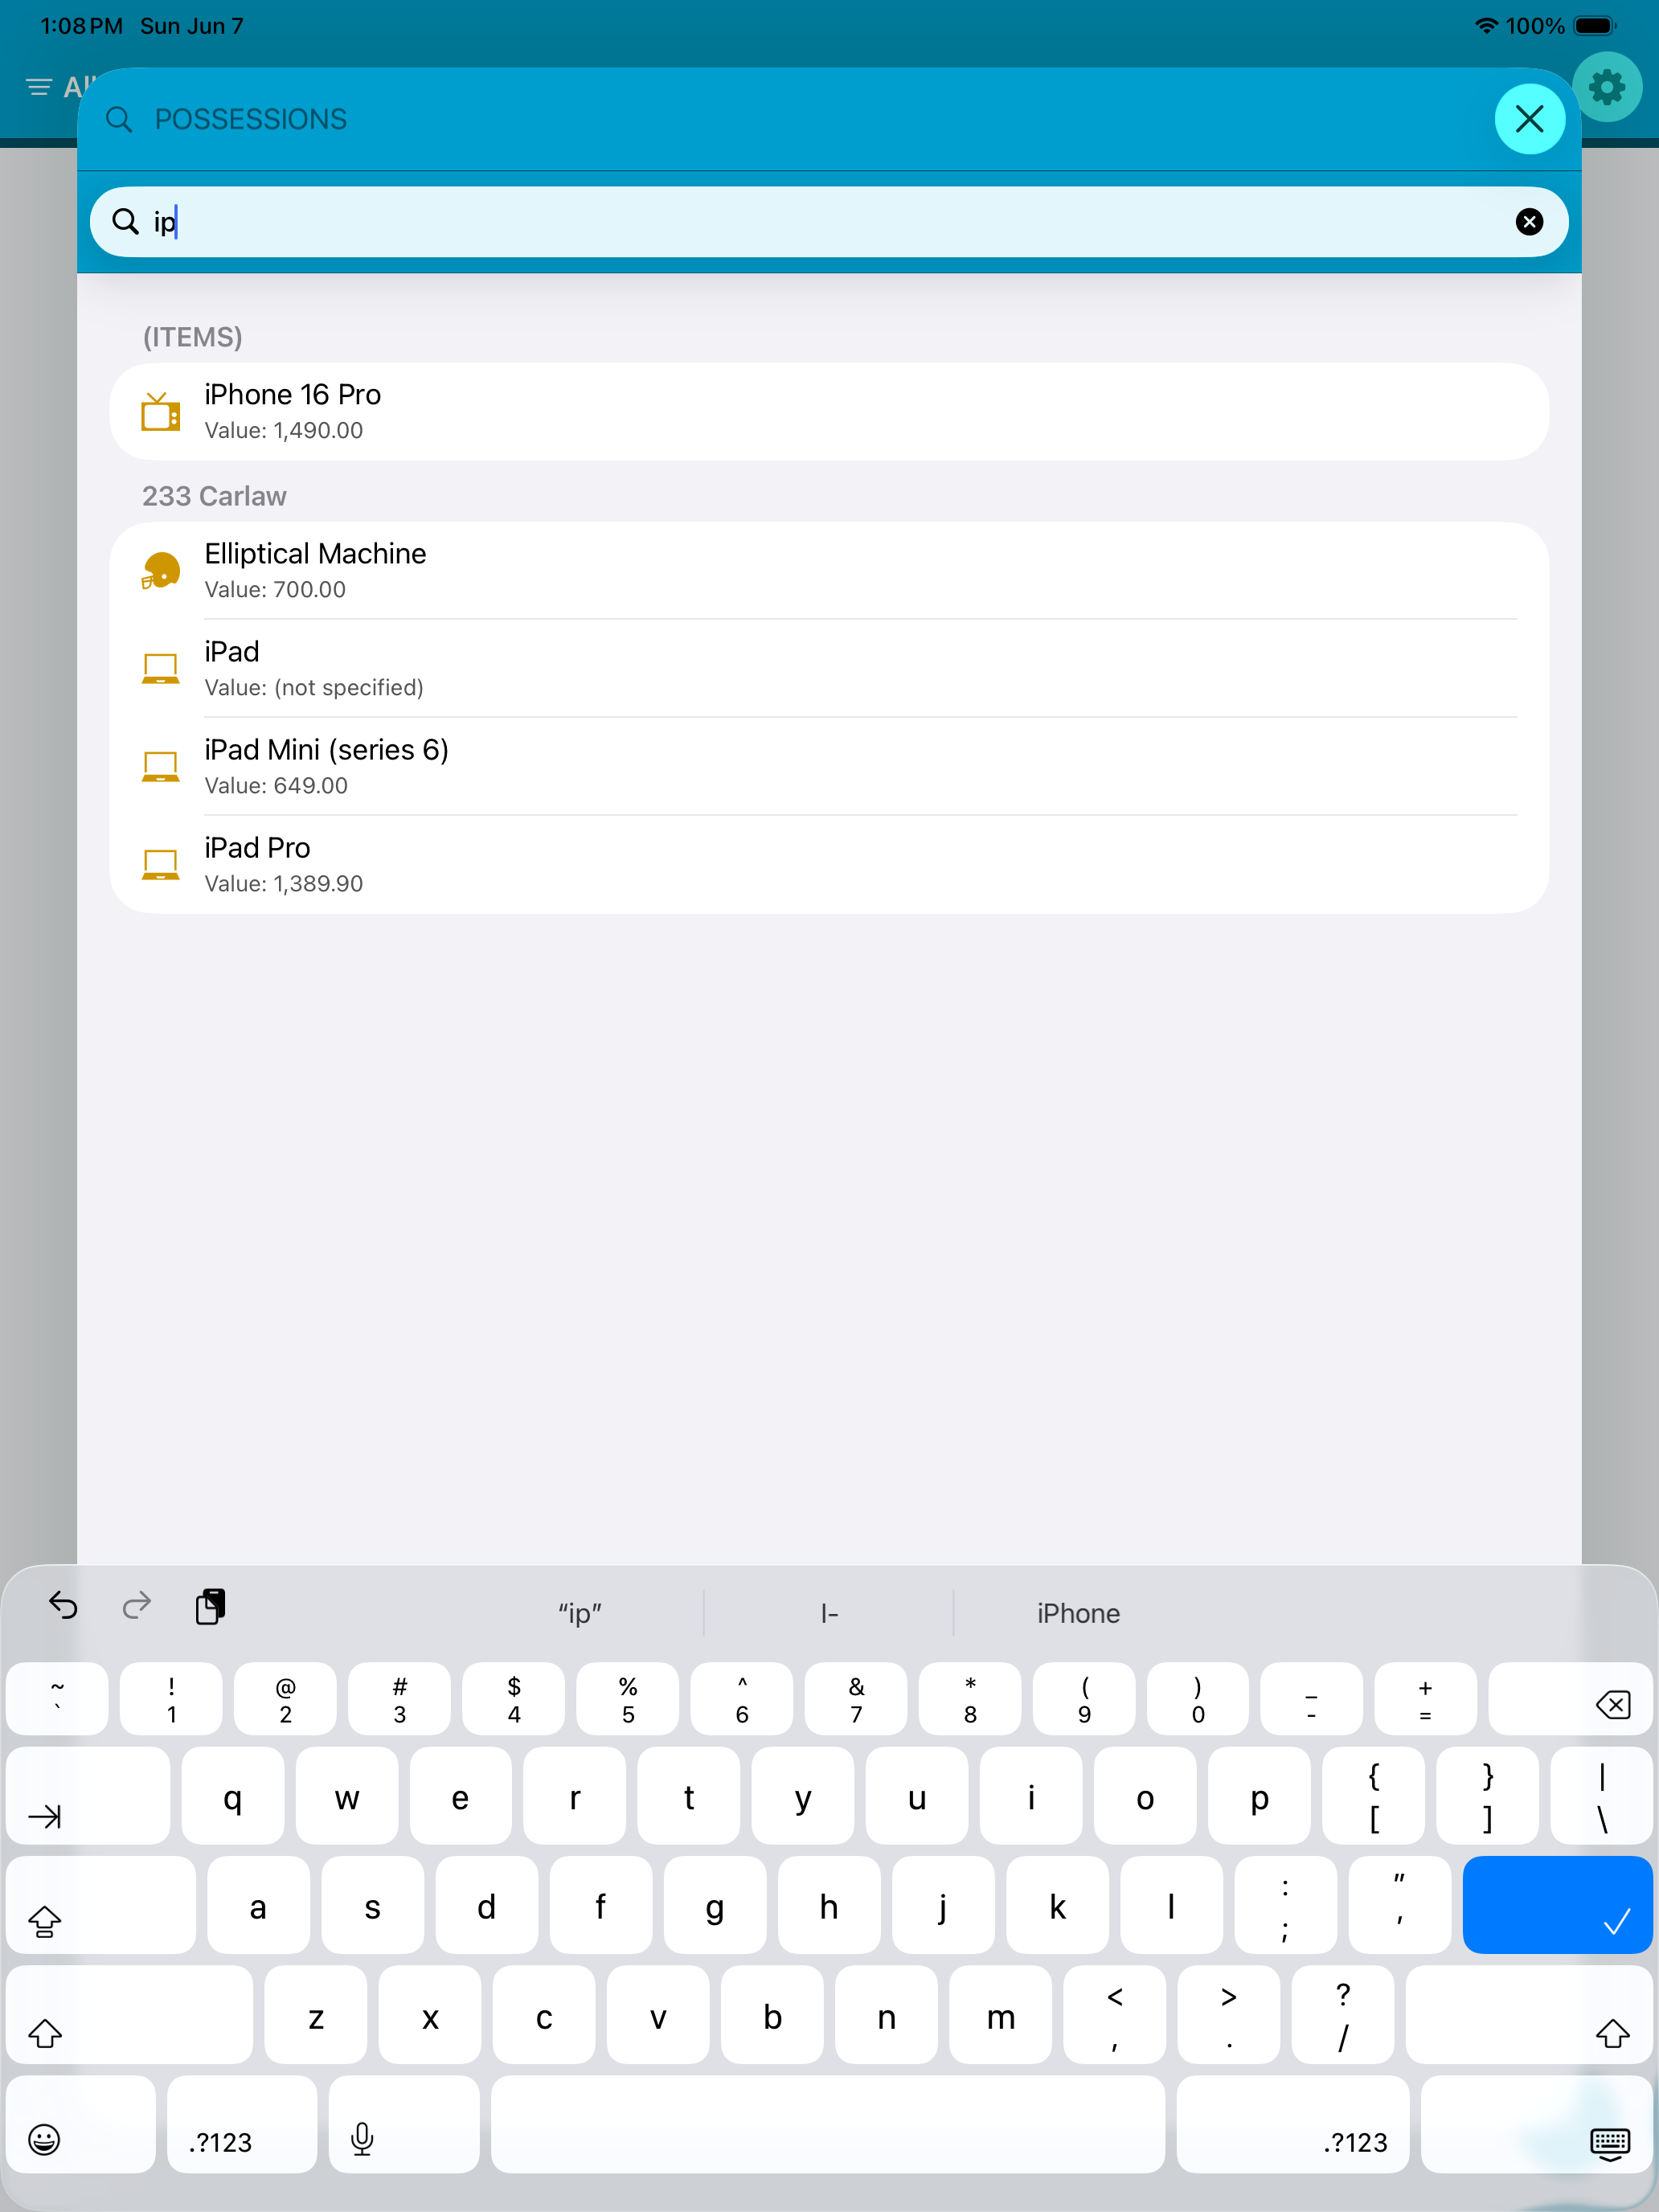Close the Possessions search panel
Viewport: 1659px width, 2212px height.
pos(1529,119)
